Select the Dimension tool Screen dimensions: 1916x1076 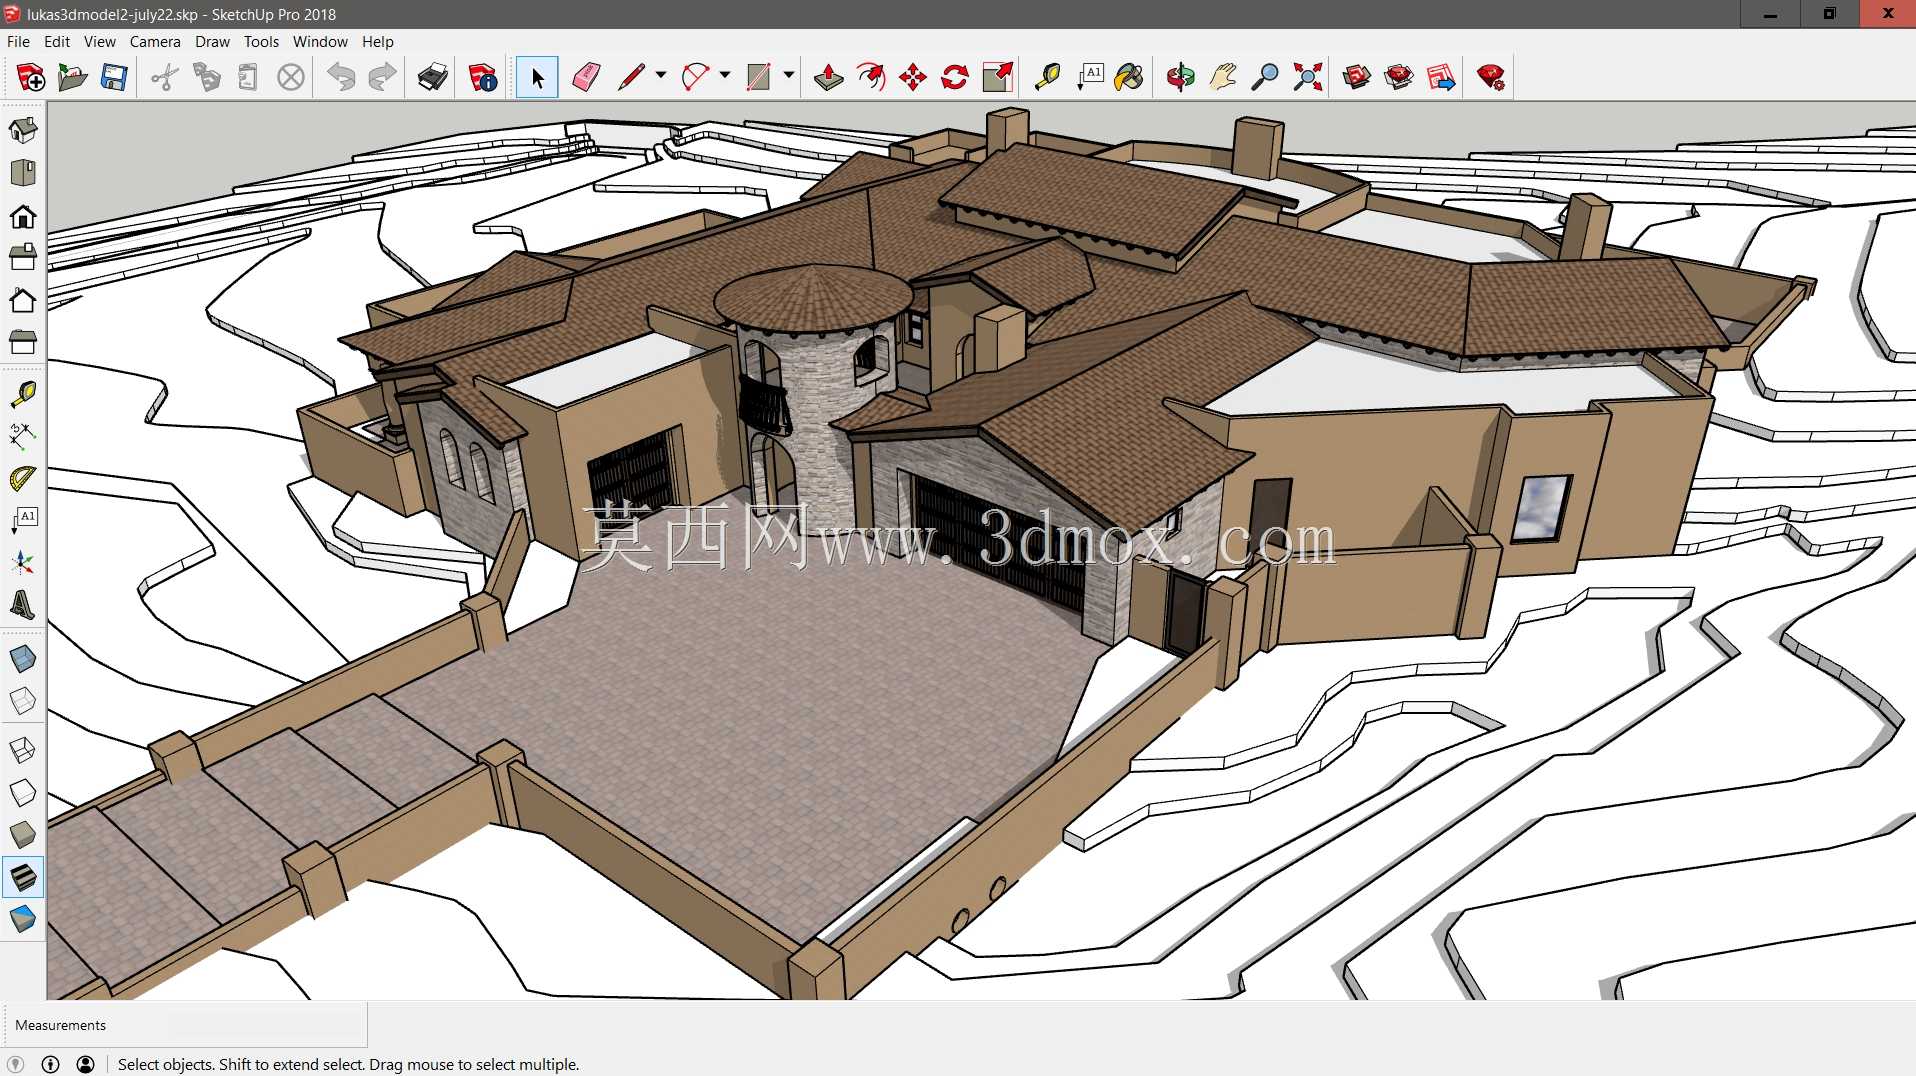pos(23,436)
